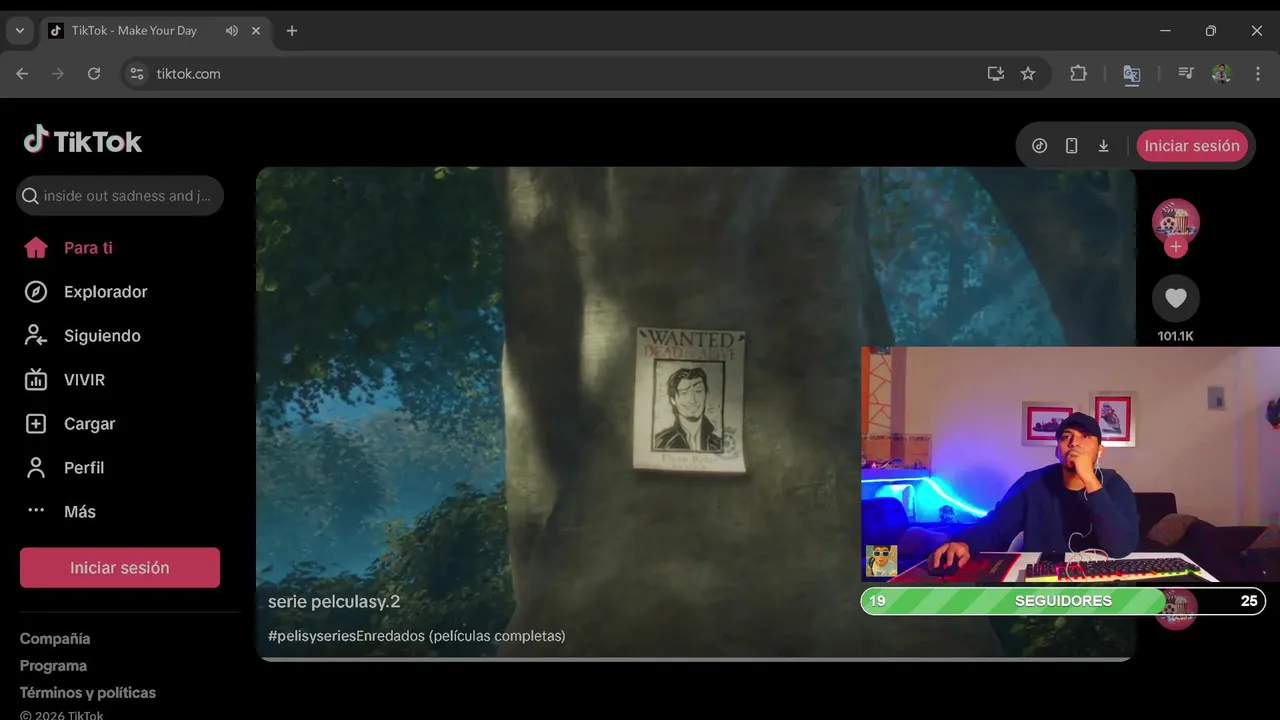
Task: Click the 101.1K like count
Action: pyautogui.click(x=1176, y=337)
